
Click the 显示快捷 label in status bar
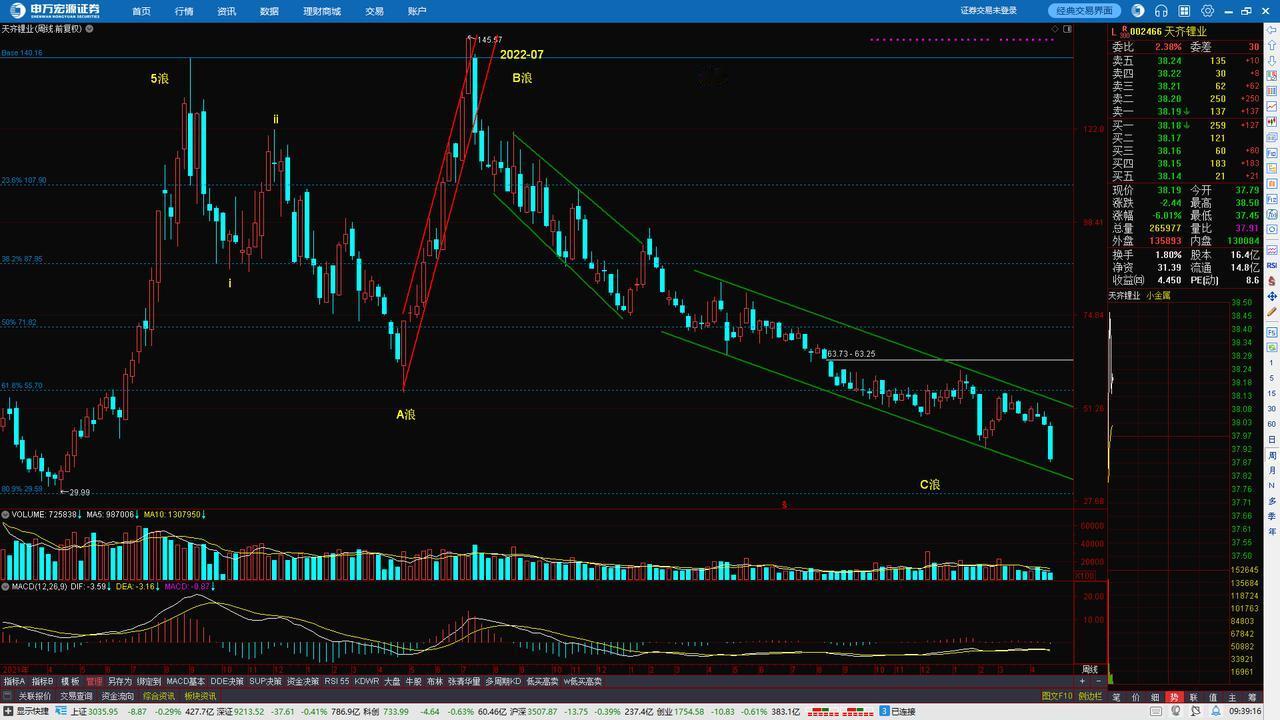pyautogui.click(x=32, y=712)
